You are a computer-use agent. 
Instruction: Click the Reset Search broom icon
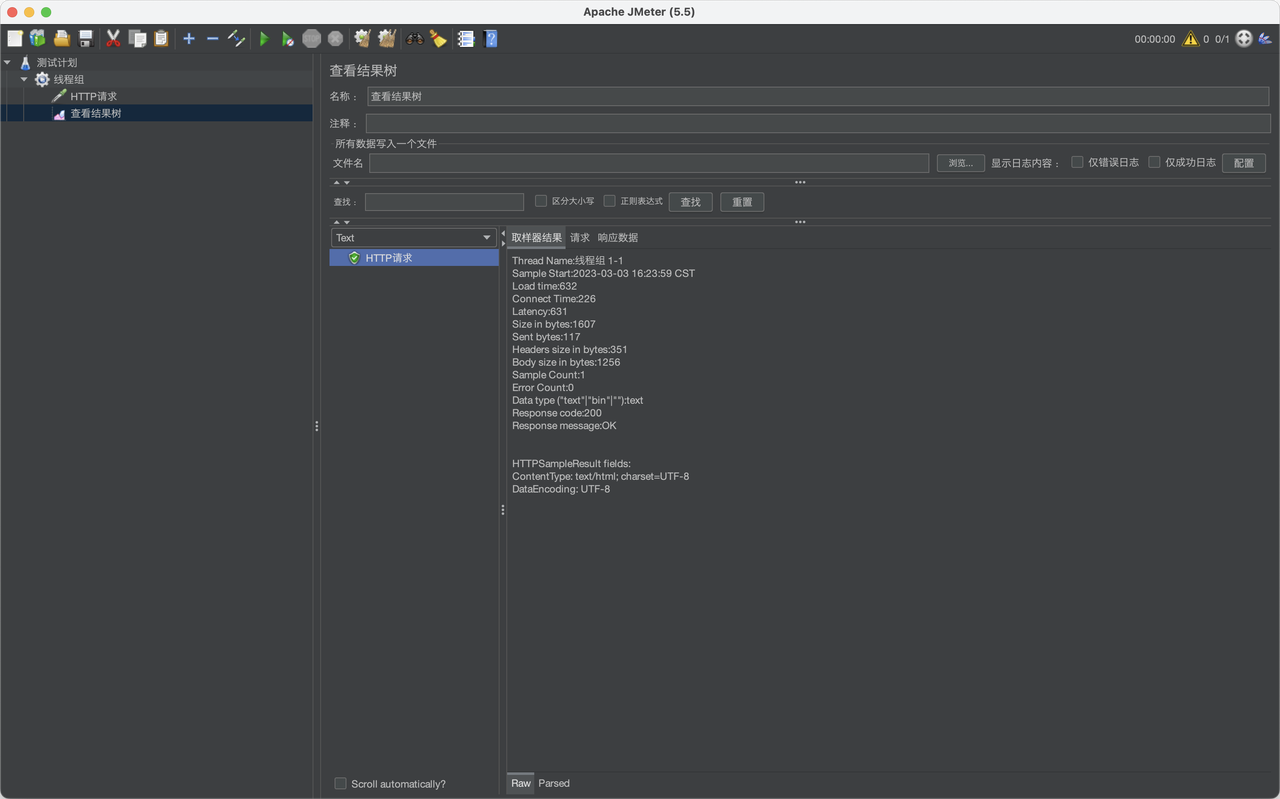[x=438, y=39]
